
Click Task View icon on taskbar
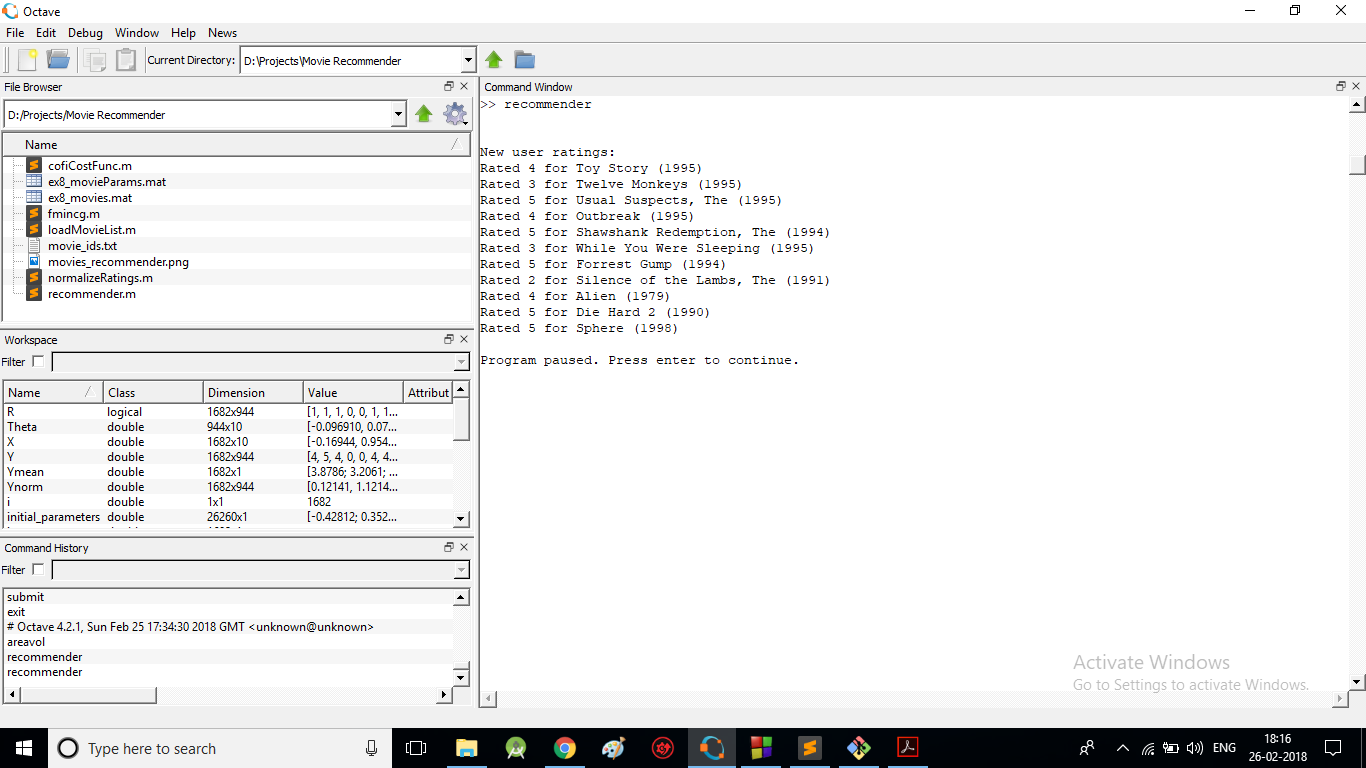(x=416, y=748)
